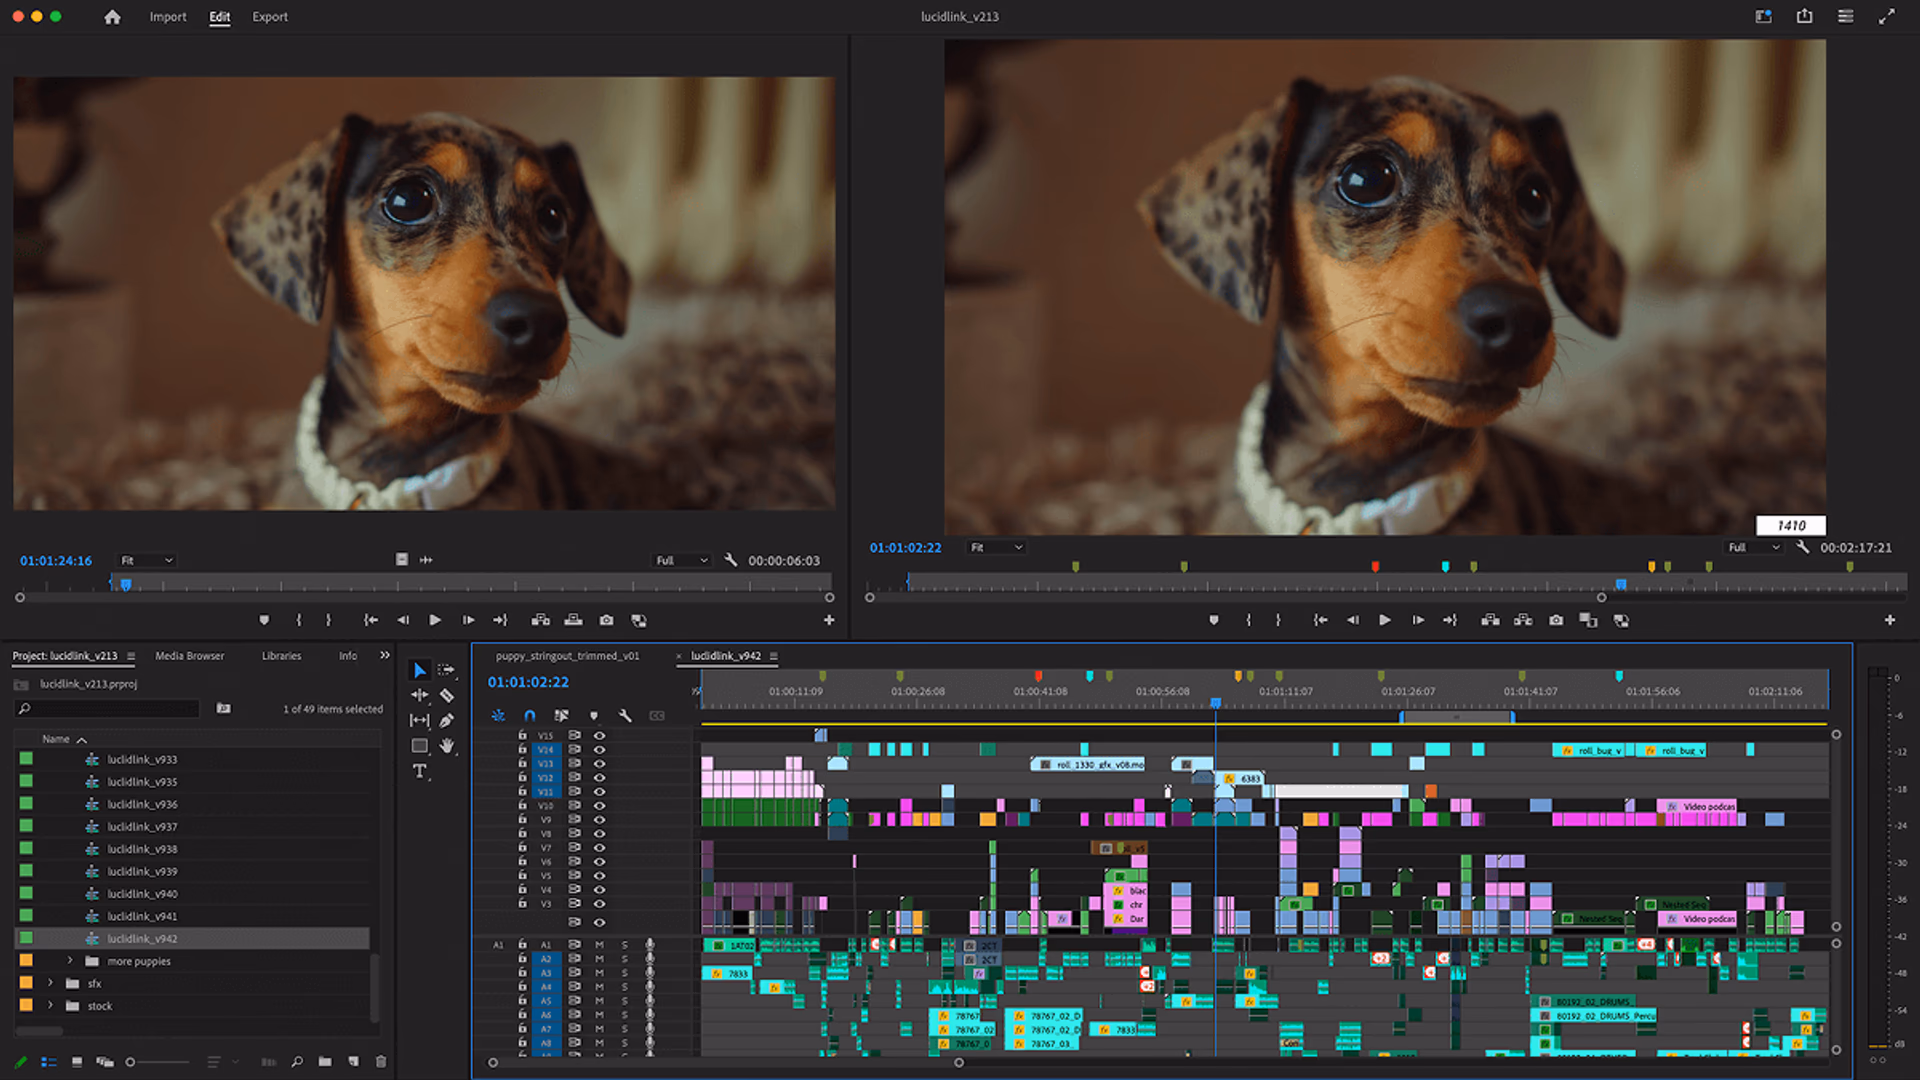Expand the more puppies bin

(70, 961)
